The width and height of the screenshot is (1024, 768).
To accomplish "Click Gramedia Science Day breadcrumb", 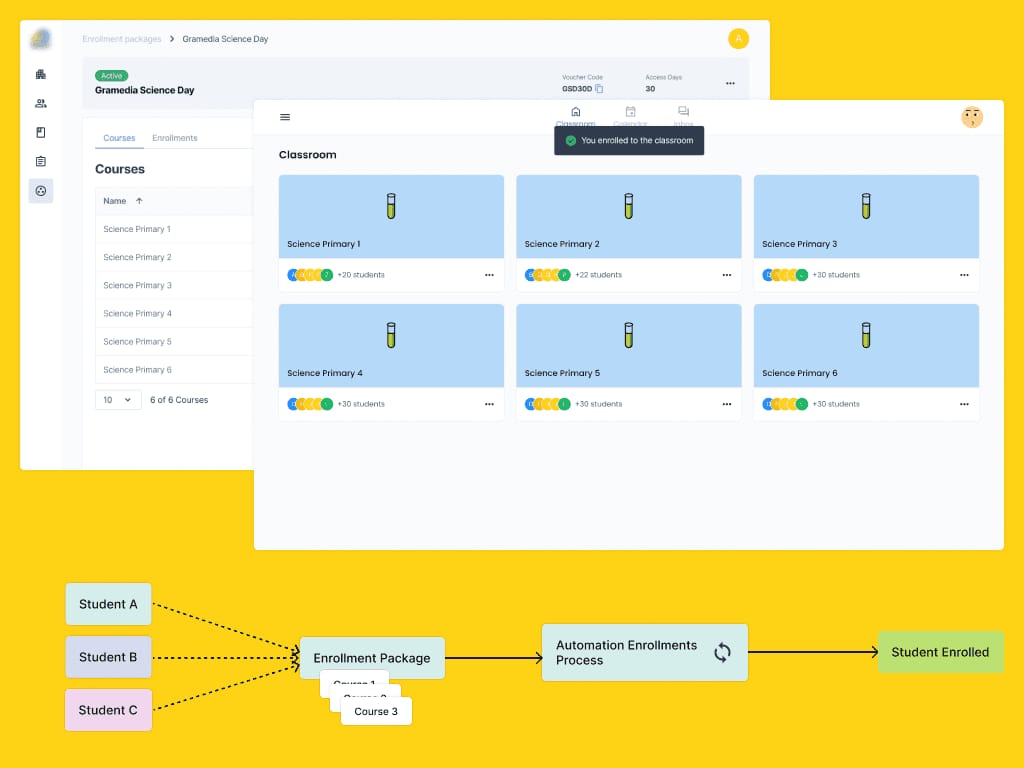I will (x=225, y=39).
